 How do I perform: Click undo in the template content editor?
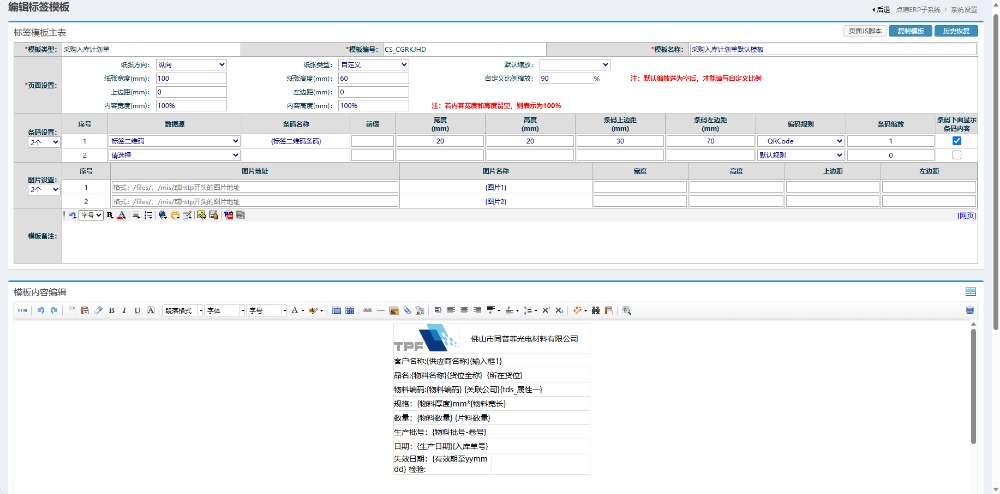40,310
